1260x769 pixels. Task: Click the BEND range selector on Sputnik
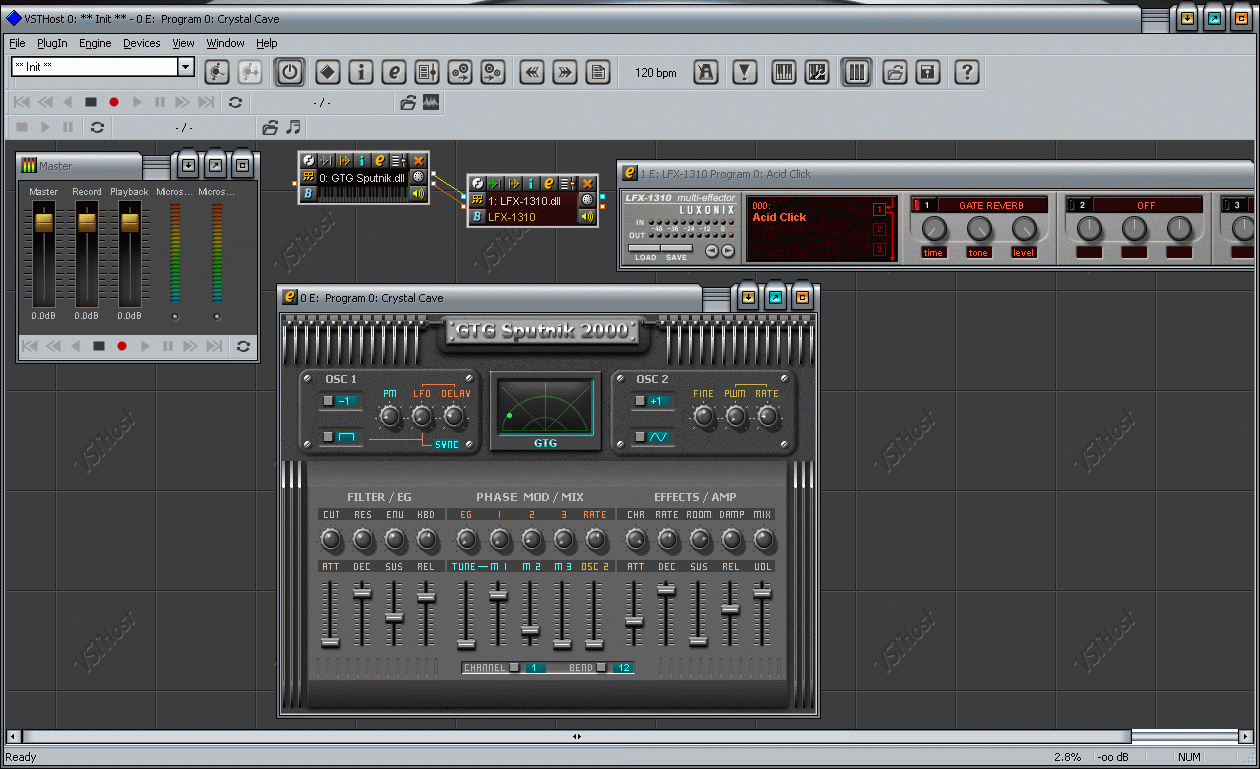(601, 668)
